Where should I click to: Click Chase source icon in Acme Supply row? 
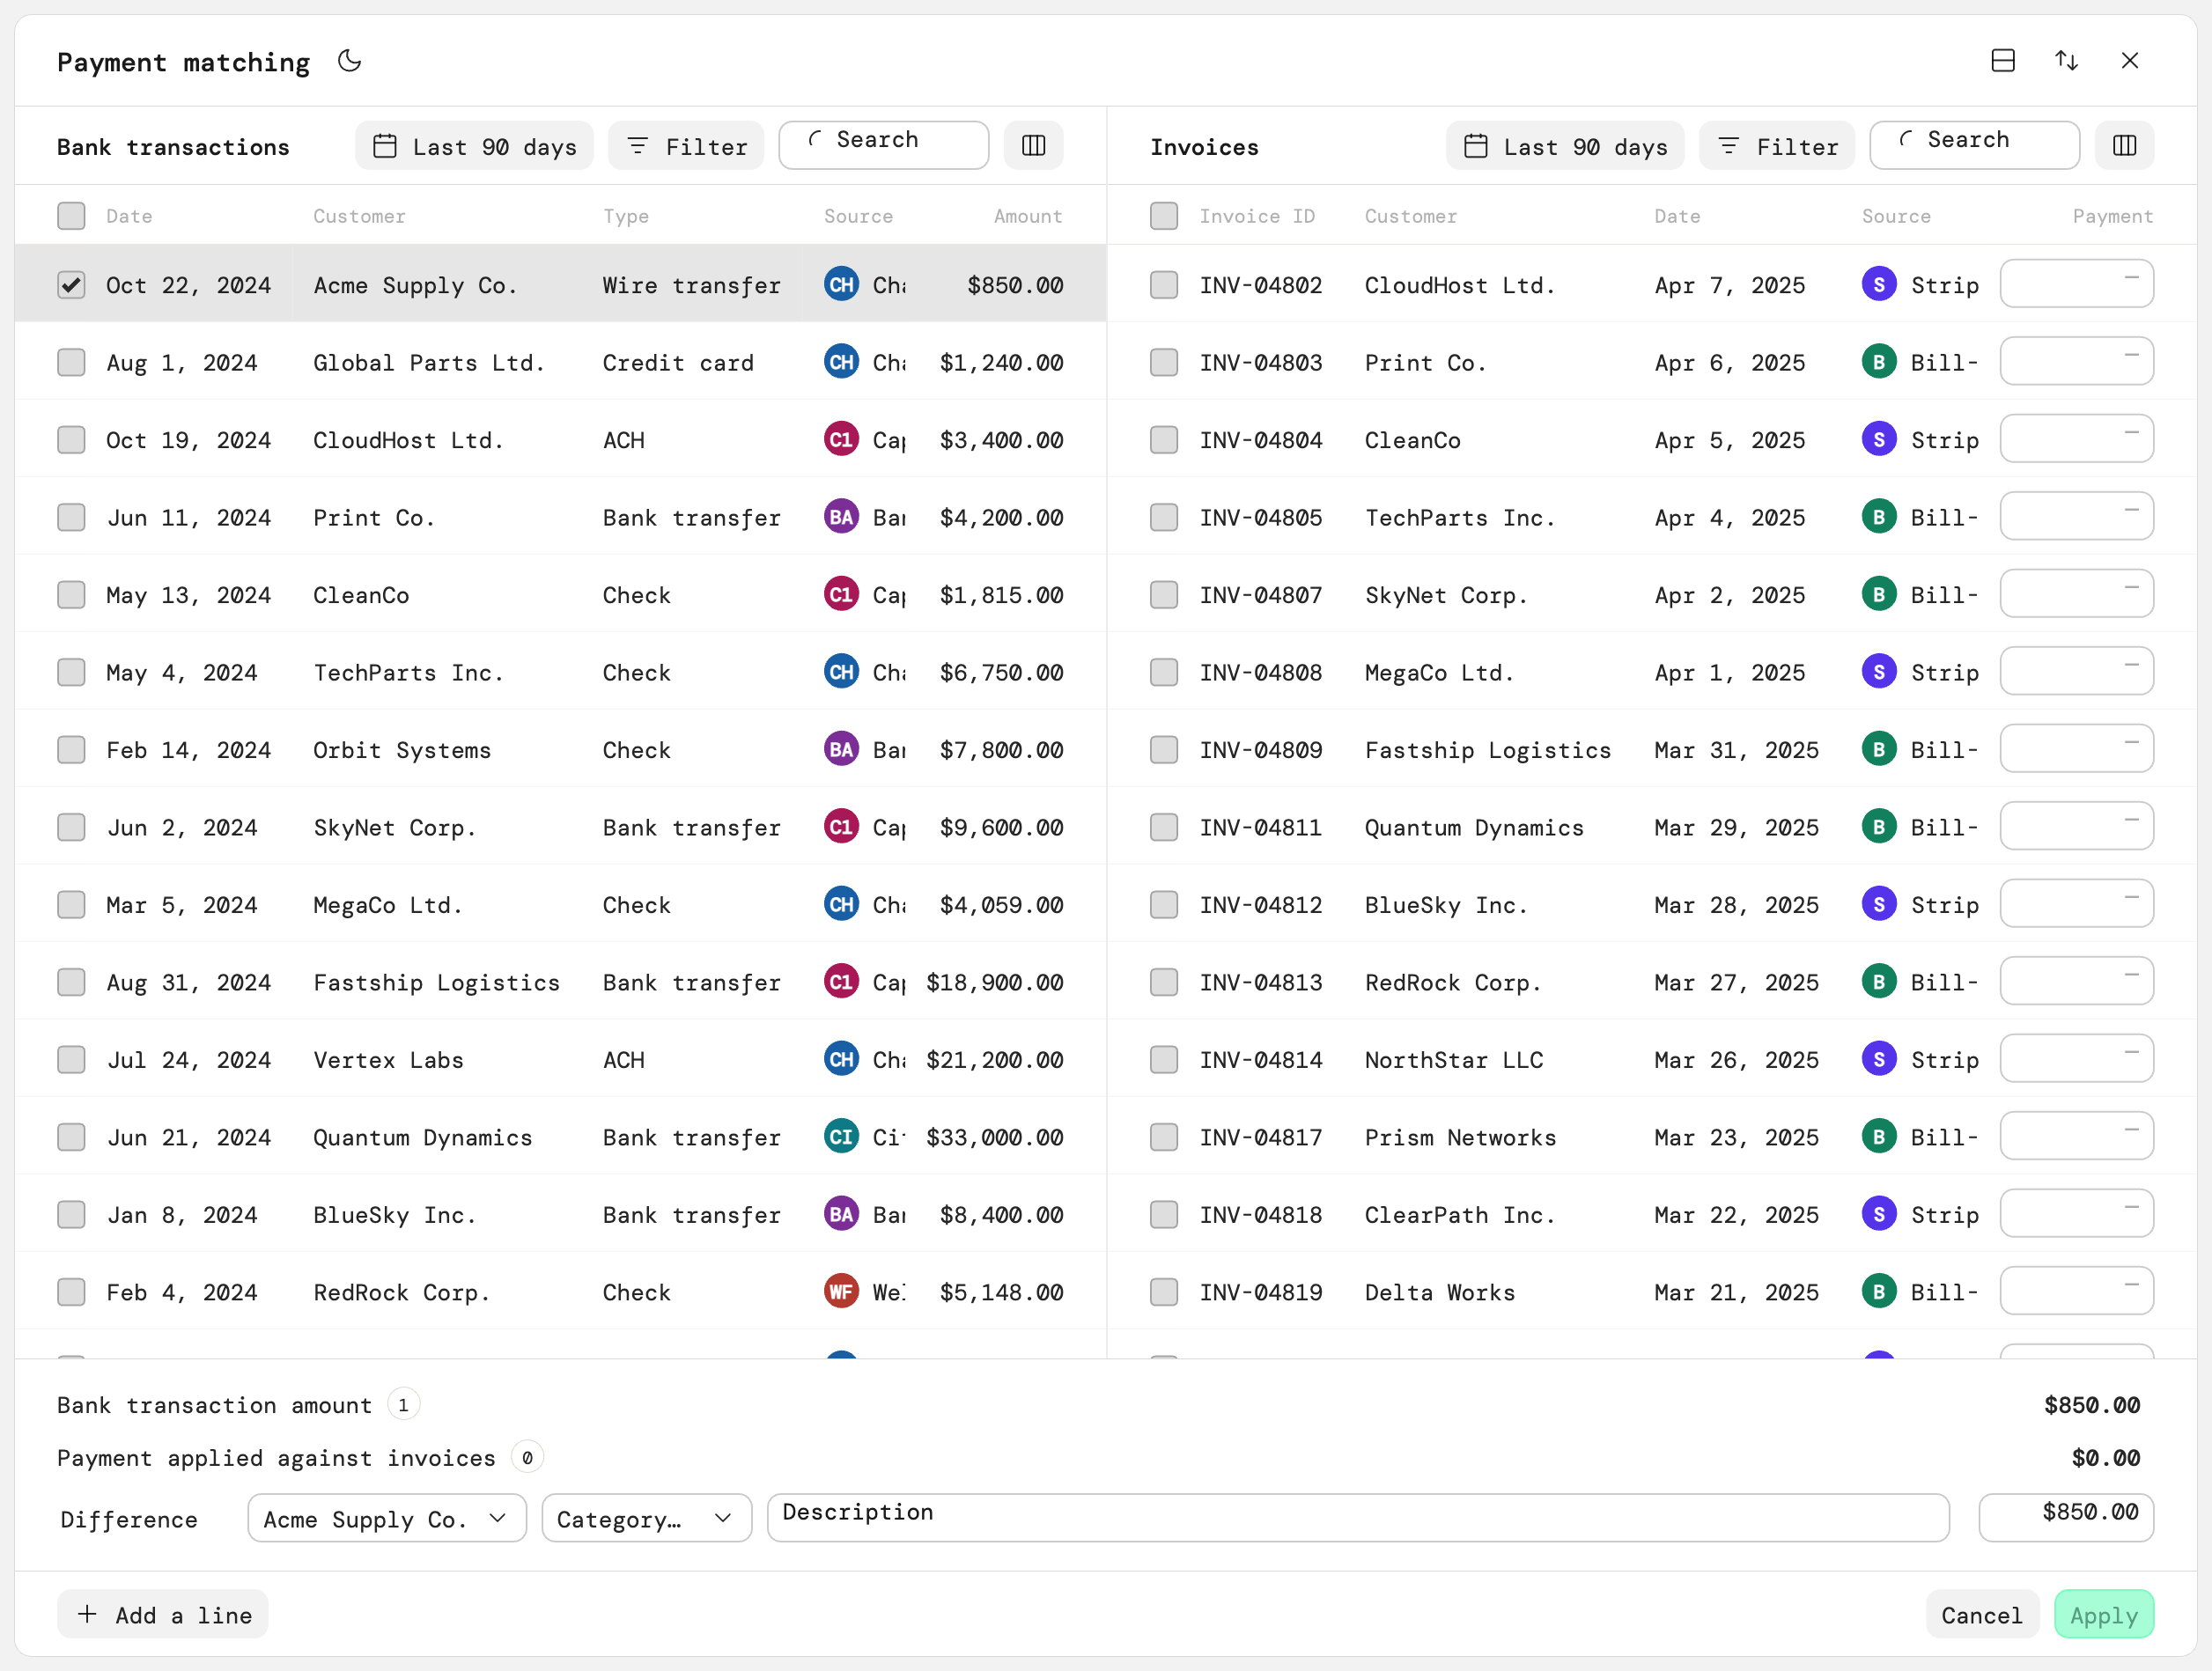click(841, 284)
